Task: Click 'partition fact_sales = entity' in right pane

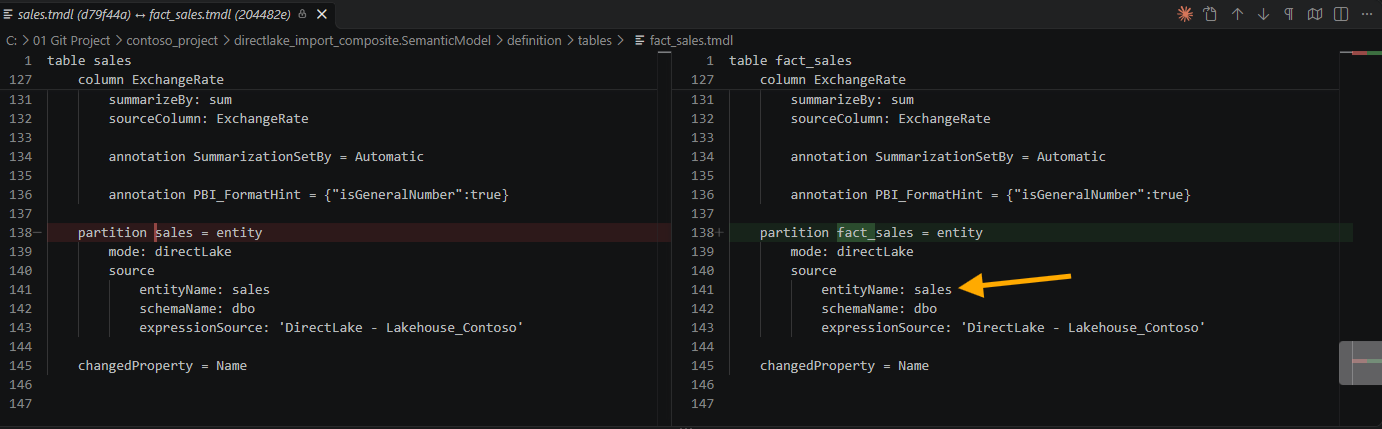Action: click(871, 233)
